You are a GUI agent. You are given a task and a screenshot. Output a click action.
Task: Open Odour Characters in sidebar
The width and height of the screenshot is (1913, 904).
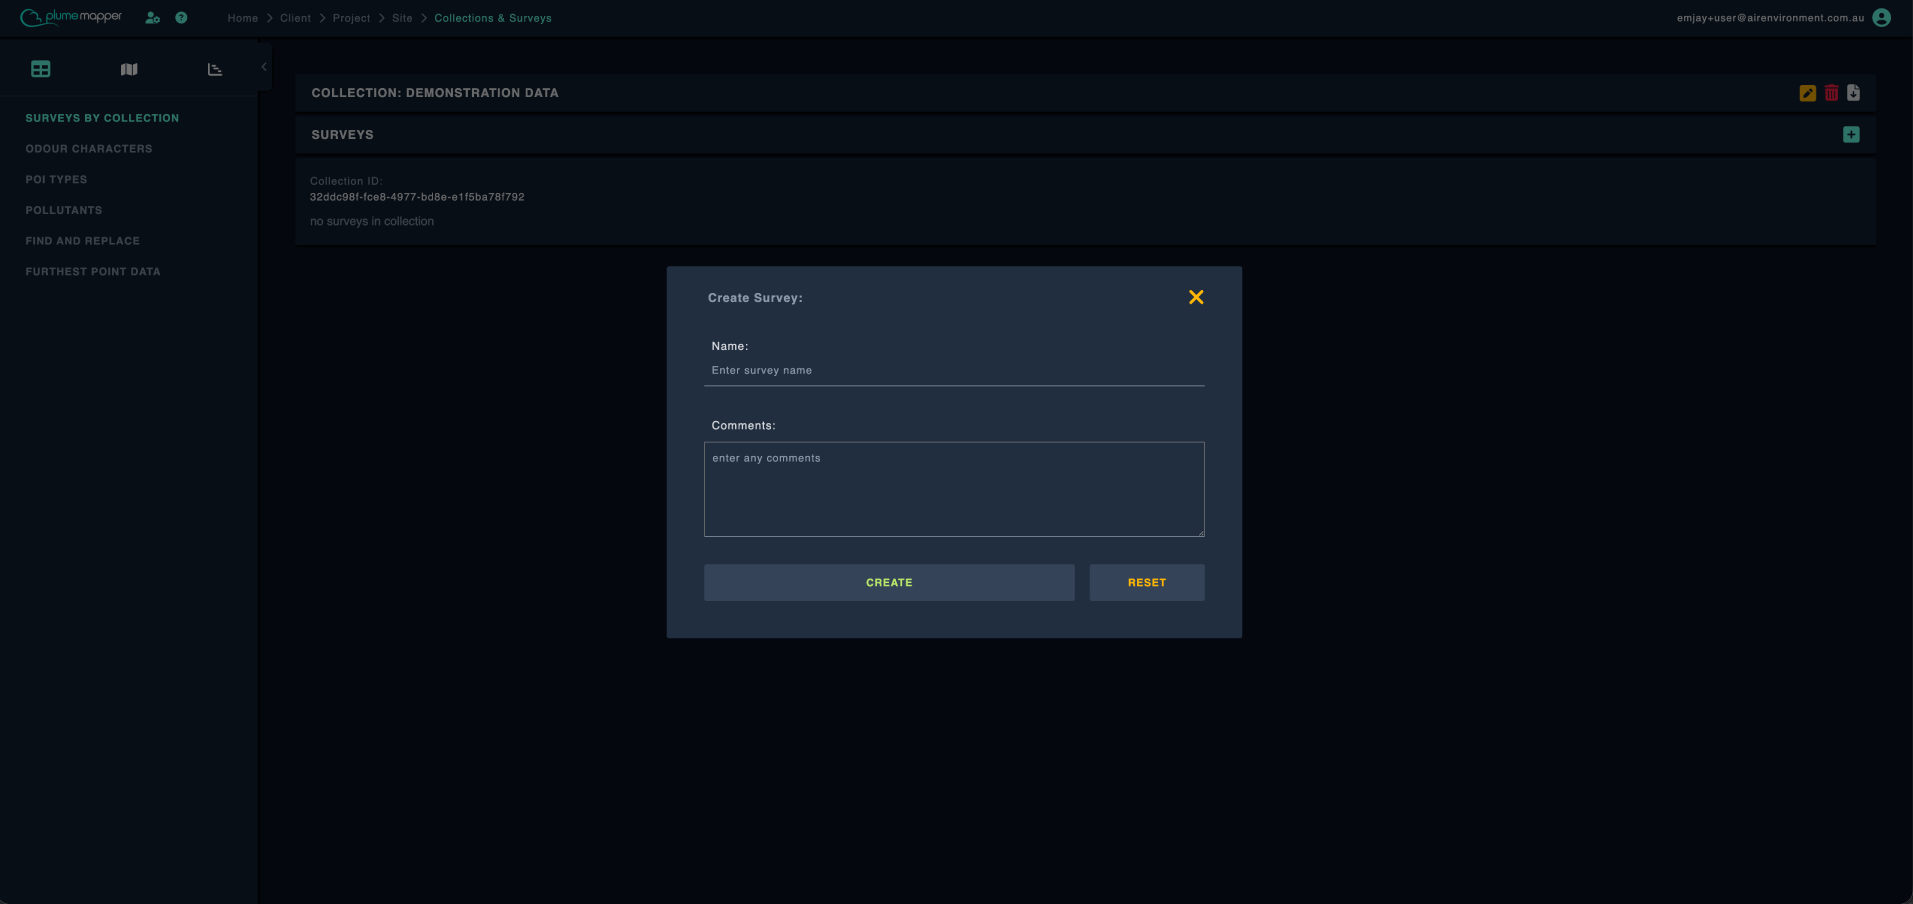[x=89, y=149]
